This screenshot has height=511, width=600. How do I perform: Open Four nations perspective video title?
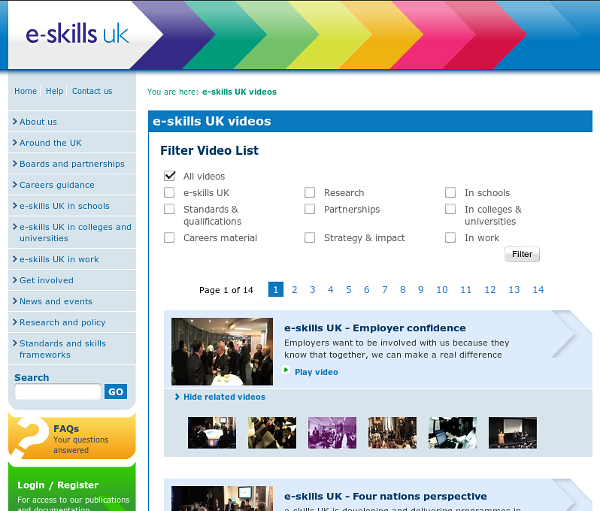(x=385, y=496)
